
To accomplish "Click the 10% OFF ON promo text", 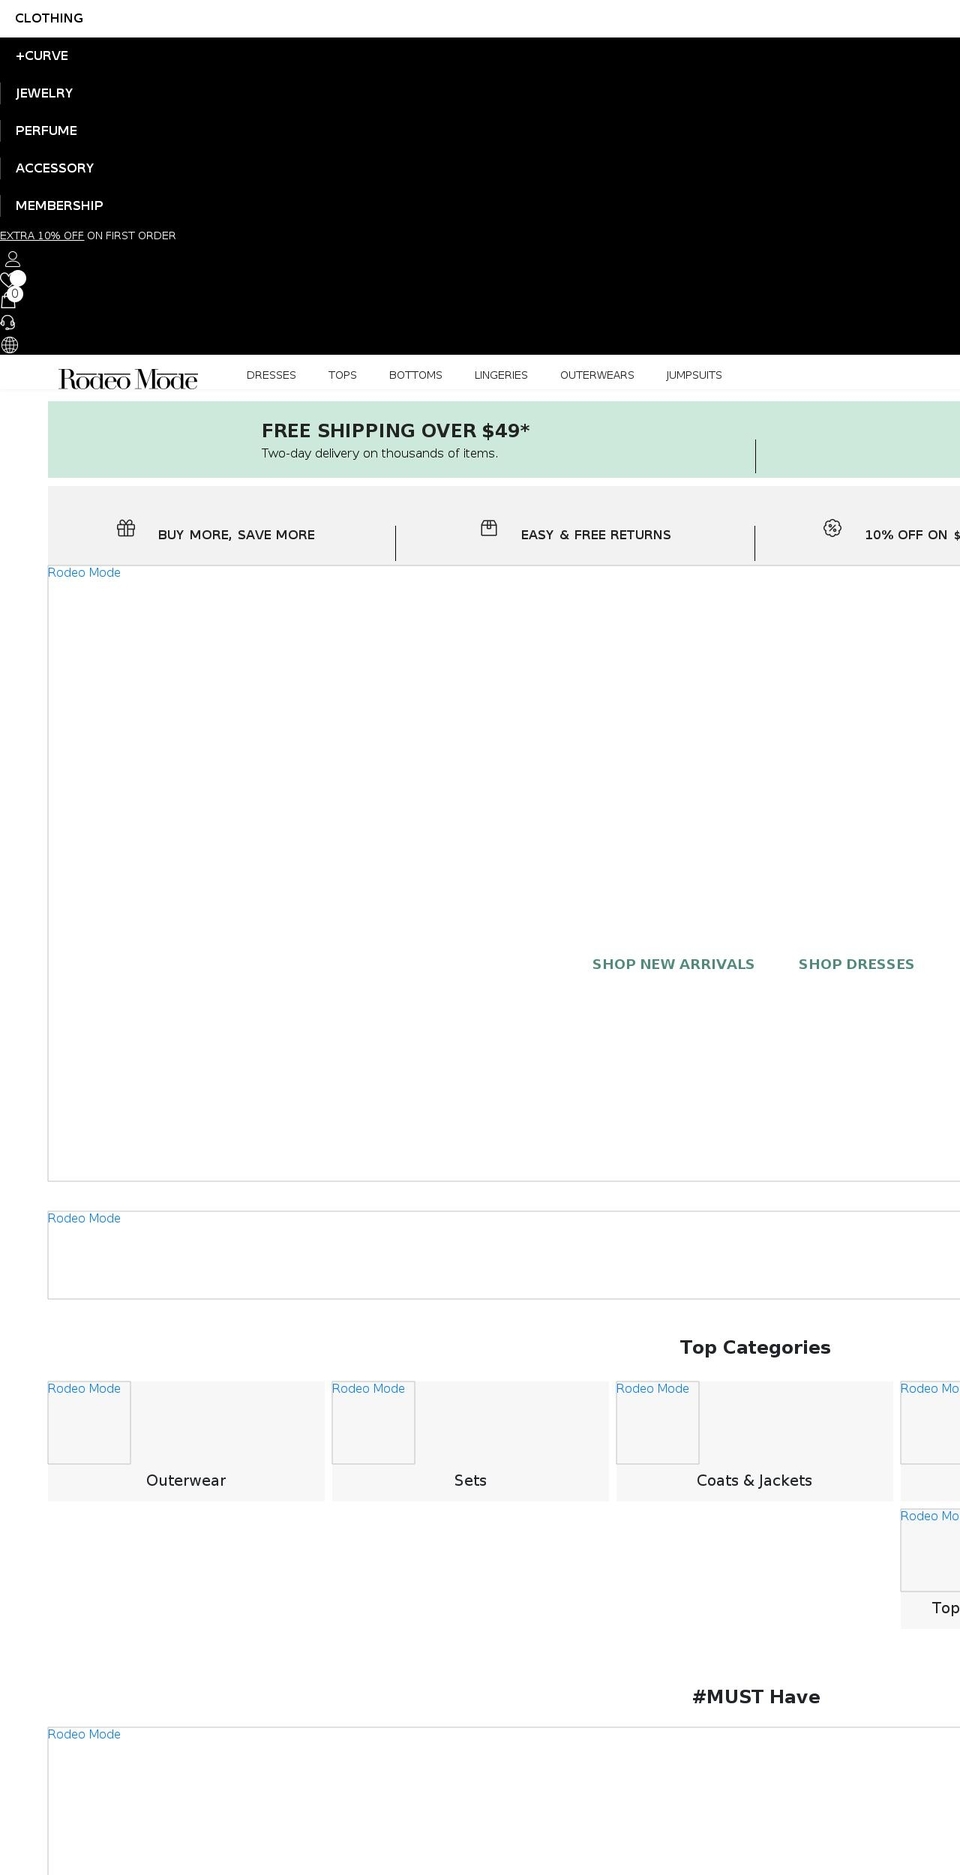I will pos(911,535).
